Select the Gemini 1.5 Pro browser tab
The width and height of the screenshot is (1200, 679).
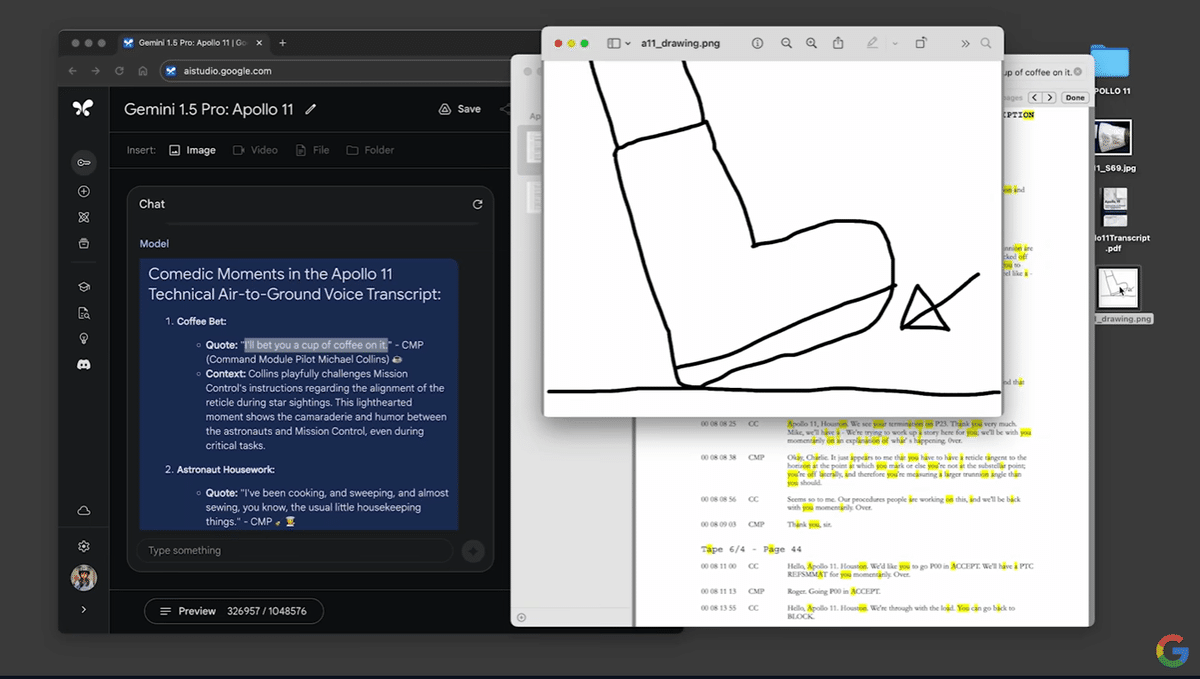[x=195, y=43]
